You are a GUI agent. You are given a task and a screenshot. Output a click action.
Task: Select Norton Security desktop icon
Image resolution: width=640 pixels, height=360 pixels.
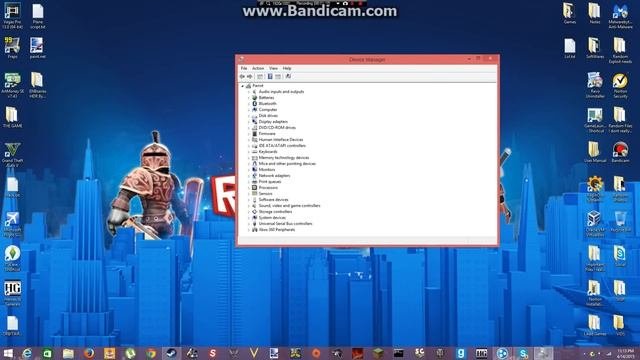pyautogui.click(x=620, y=85)
